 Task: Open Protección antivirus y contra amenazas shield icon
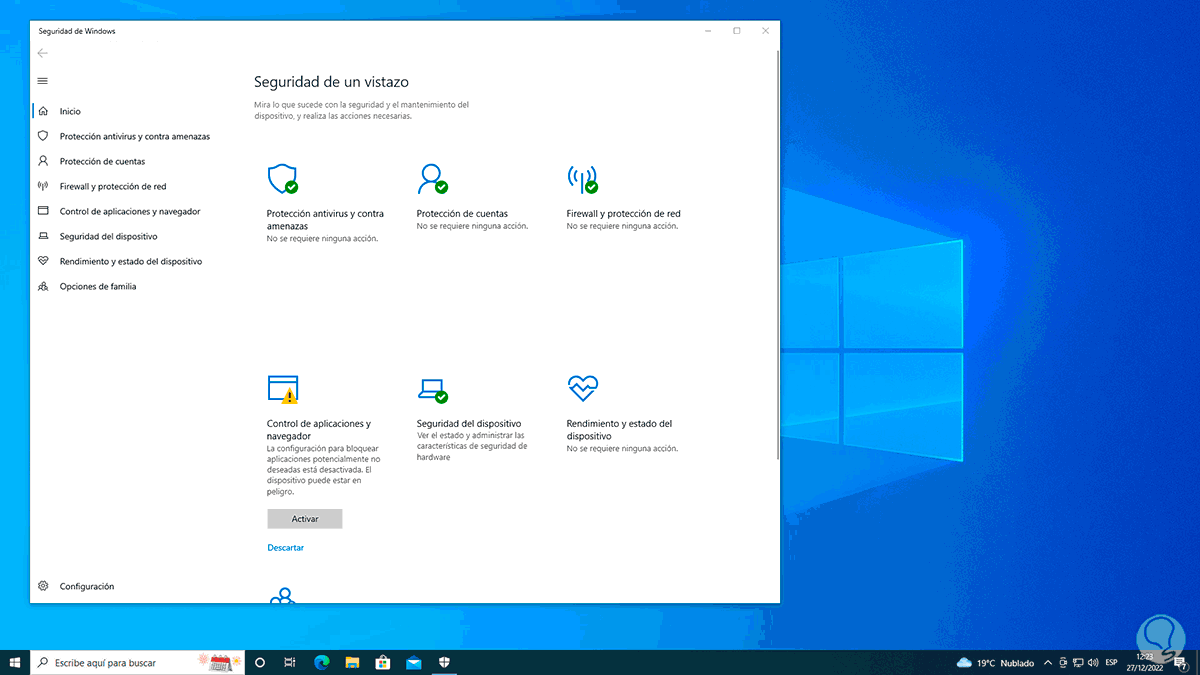coord(281,177)
